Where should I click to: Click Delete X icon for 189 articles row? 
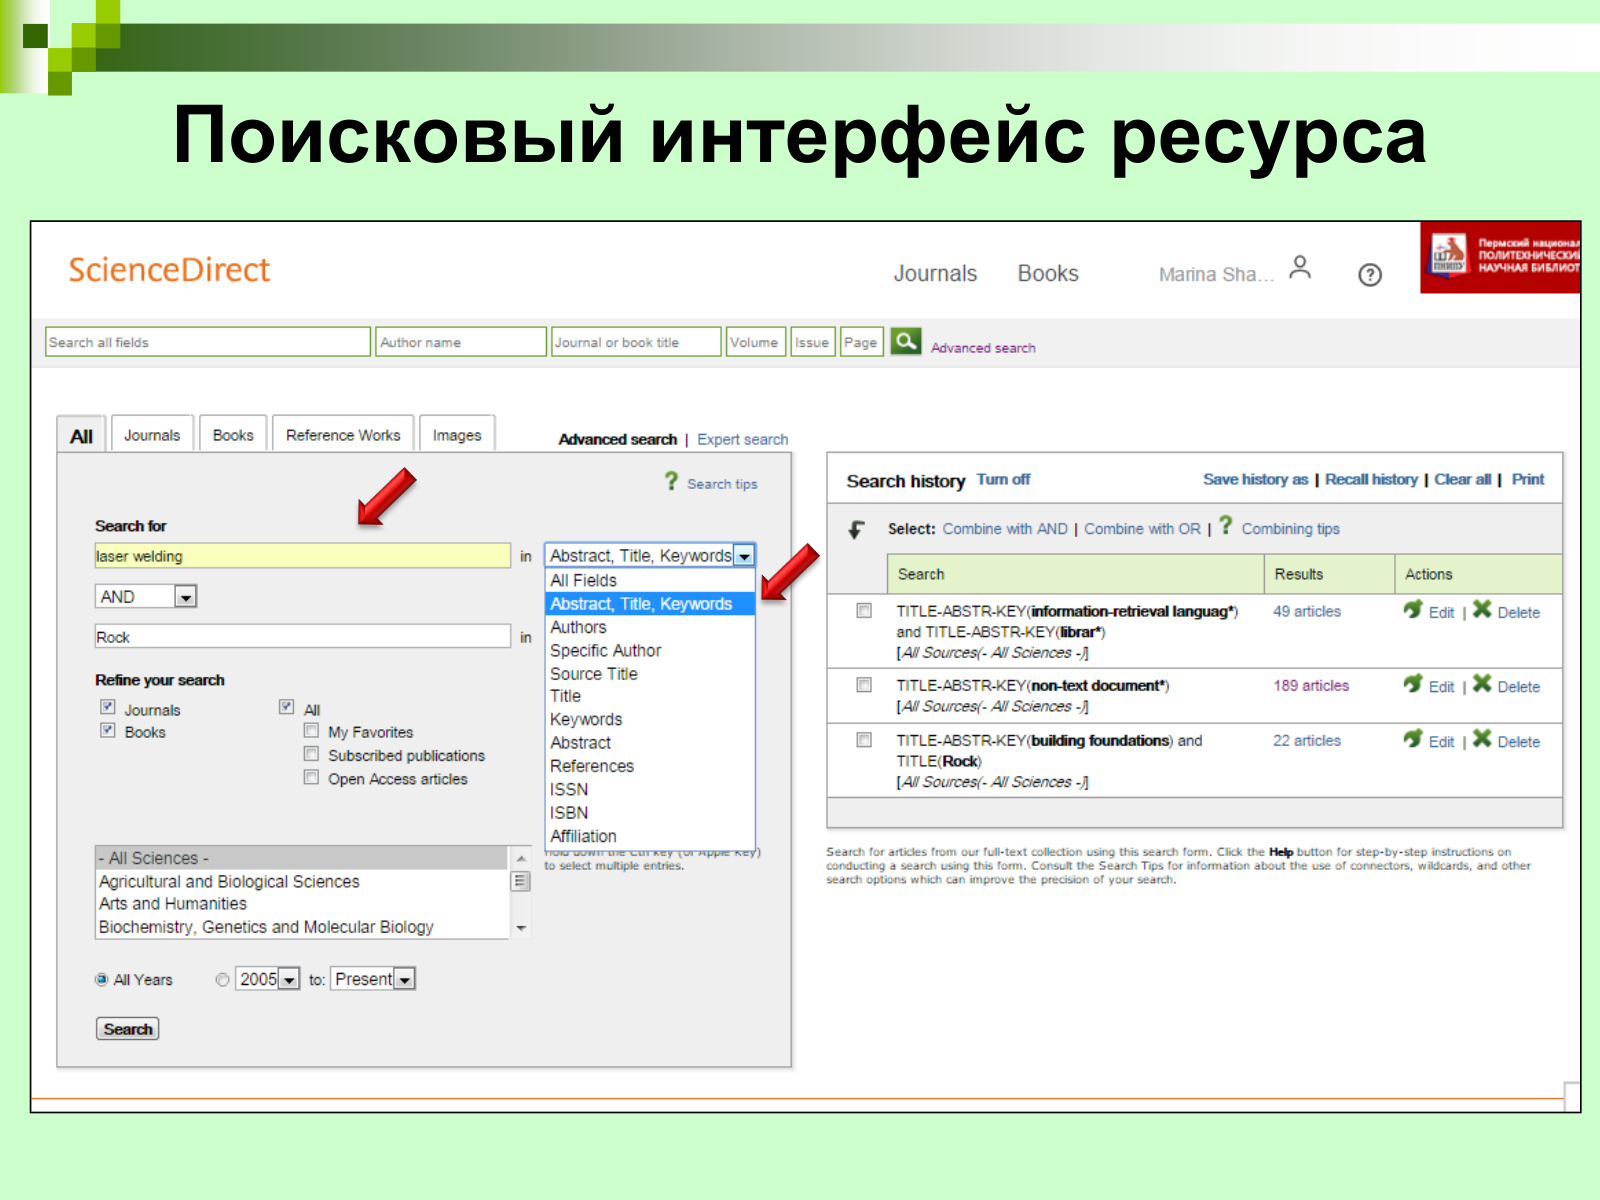click(1482, 683)
